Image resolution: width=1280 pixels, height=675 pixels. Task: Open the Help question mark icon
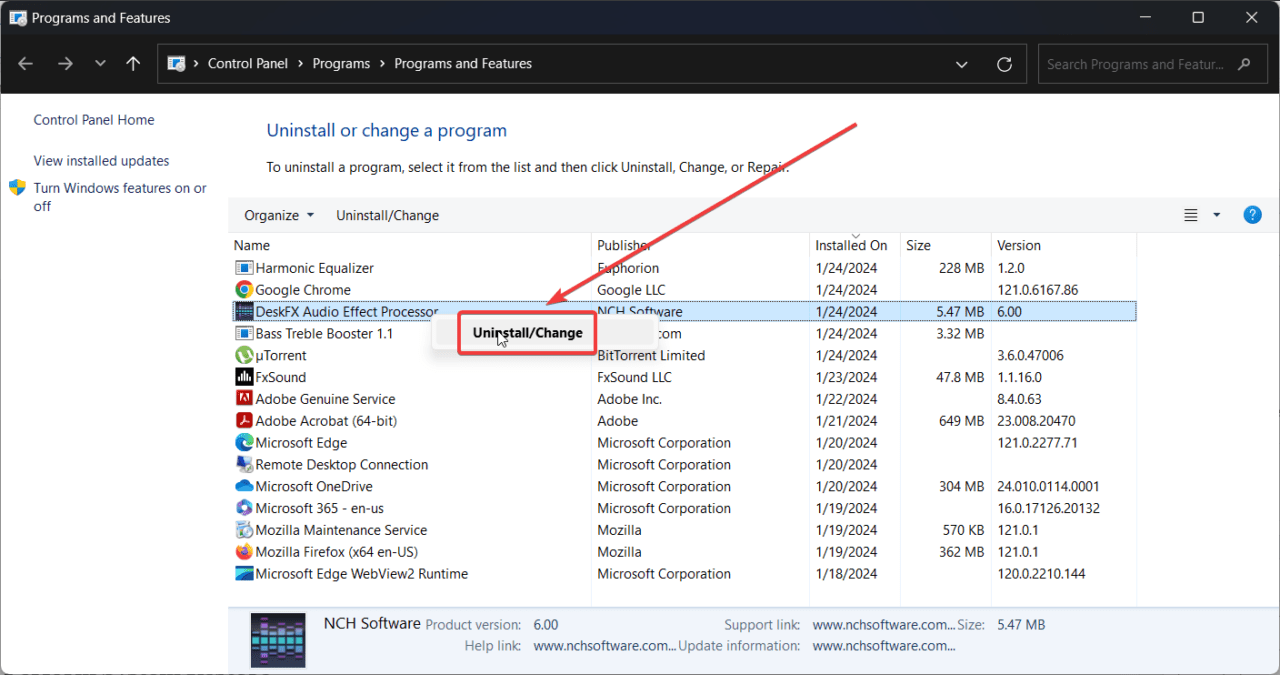click(x=1252, y=215)
